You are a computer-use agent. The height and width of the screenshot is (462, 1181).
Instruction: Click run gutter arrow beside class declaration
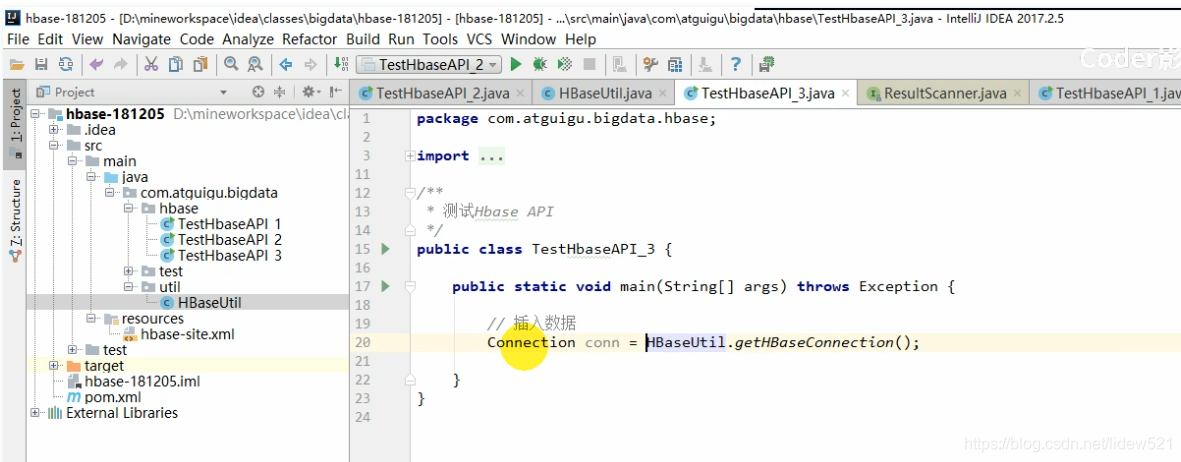[386, 249]
